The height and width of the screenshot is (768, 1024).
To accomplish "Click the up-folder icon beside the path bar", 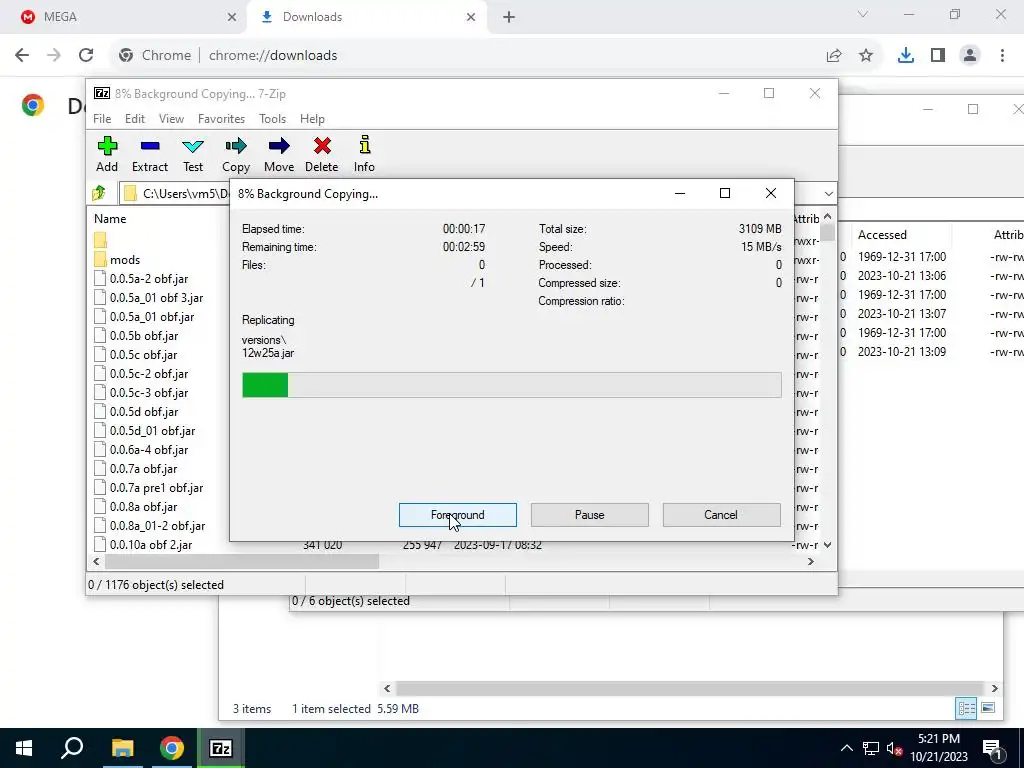I will click(x=99, y=193).
